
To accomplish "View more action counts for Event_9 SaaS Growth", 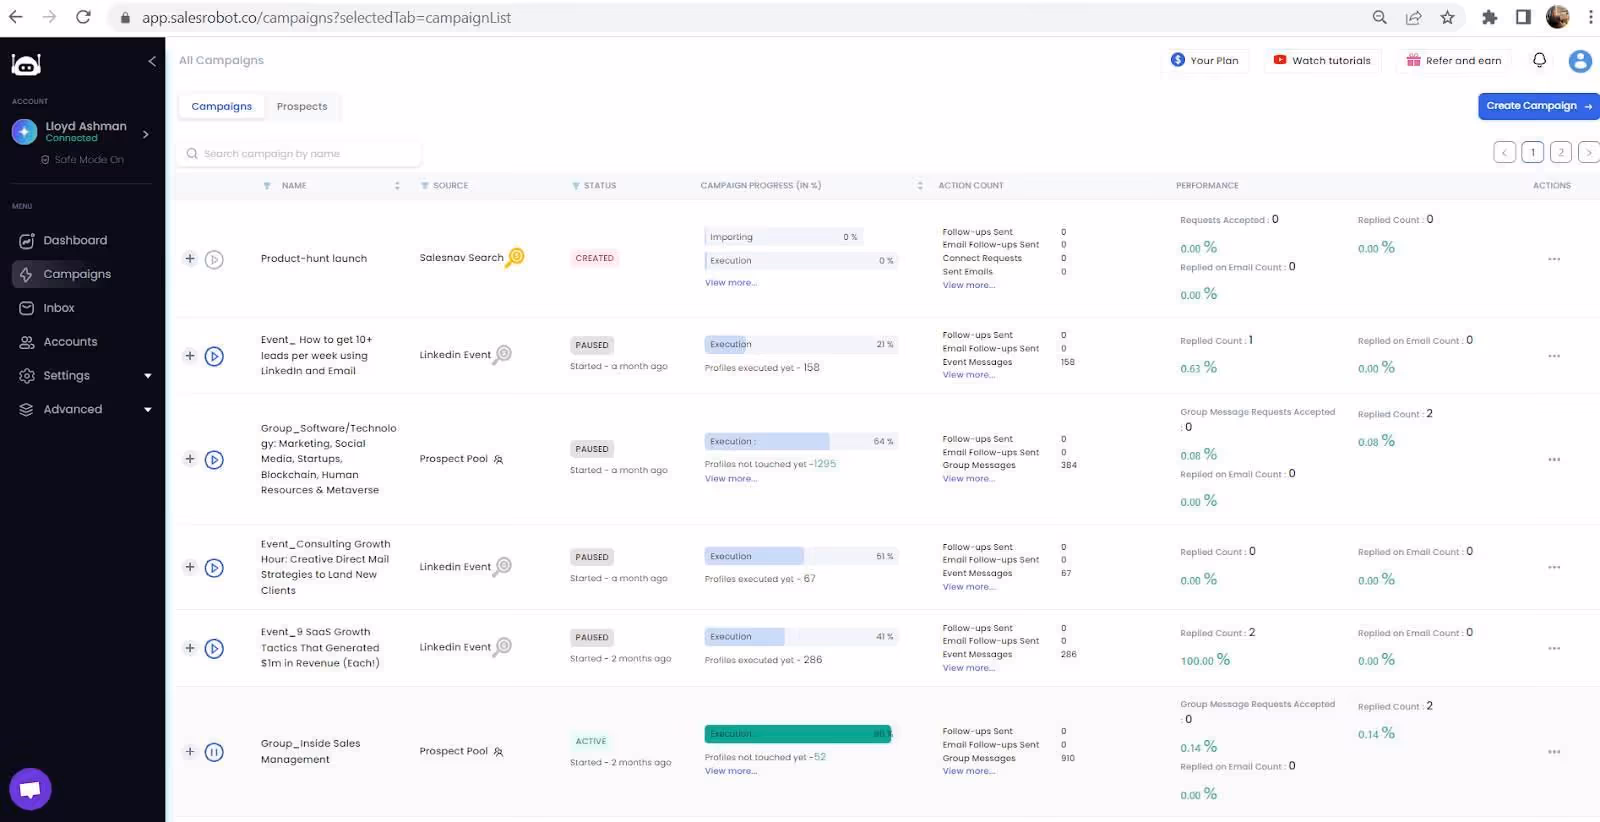I will click(x=969, y=668).
